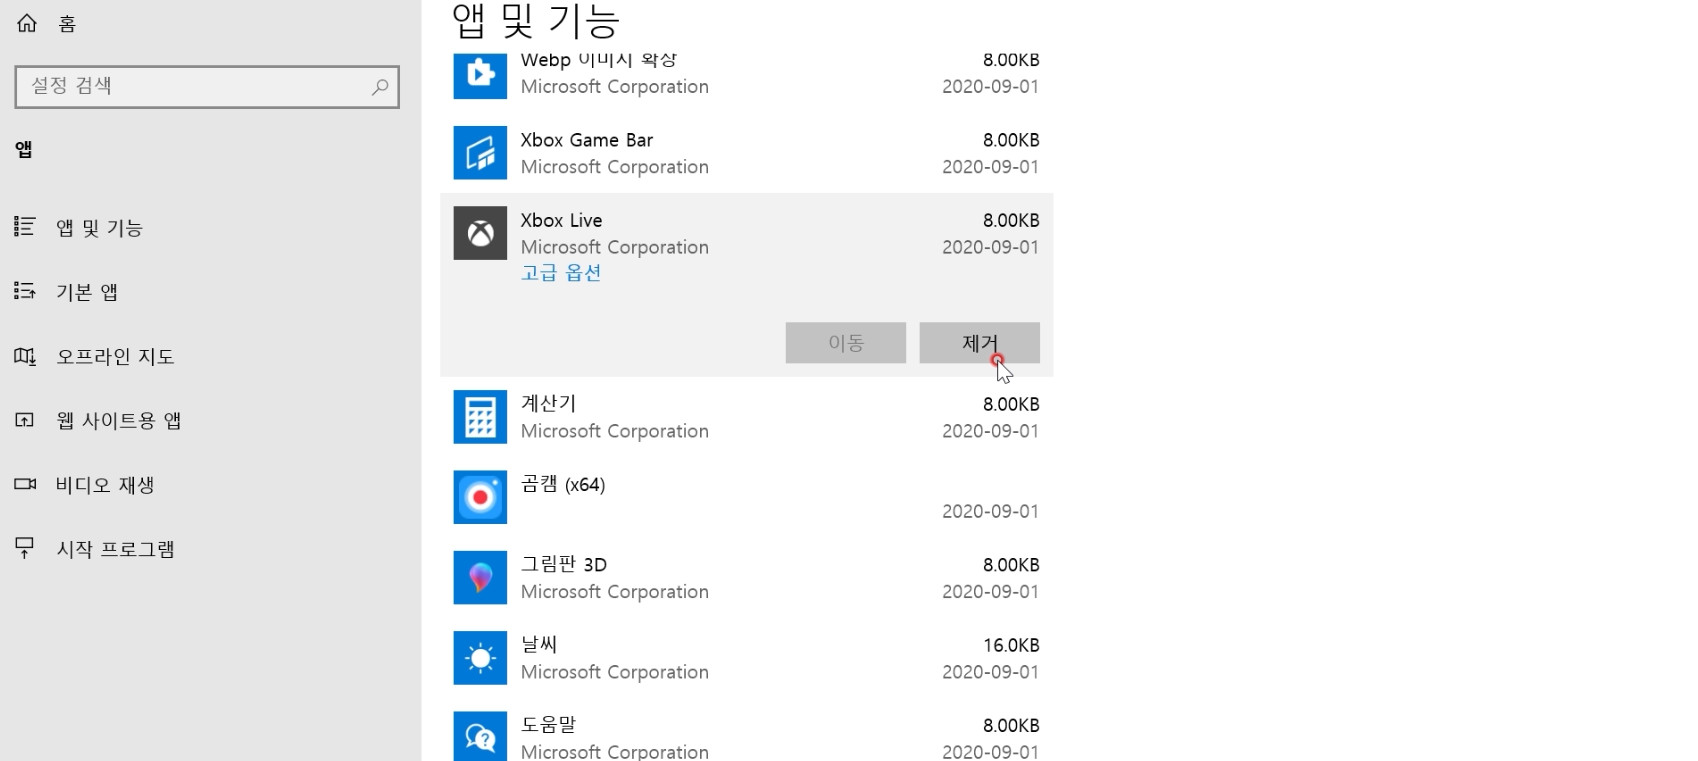This screenshot has height=761, width=1698.
Task: Click the search magnifier icon
Action: [380, 87]
